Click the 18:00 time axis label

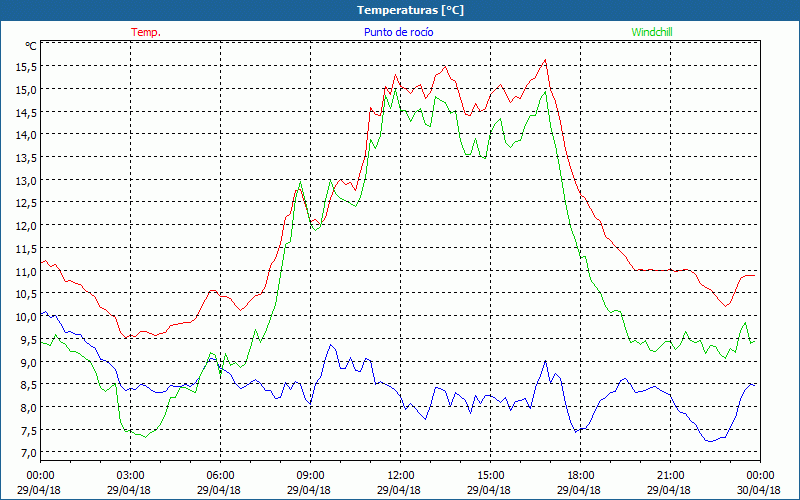(x=581, y=476)
